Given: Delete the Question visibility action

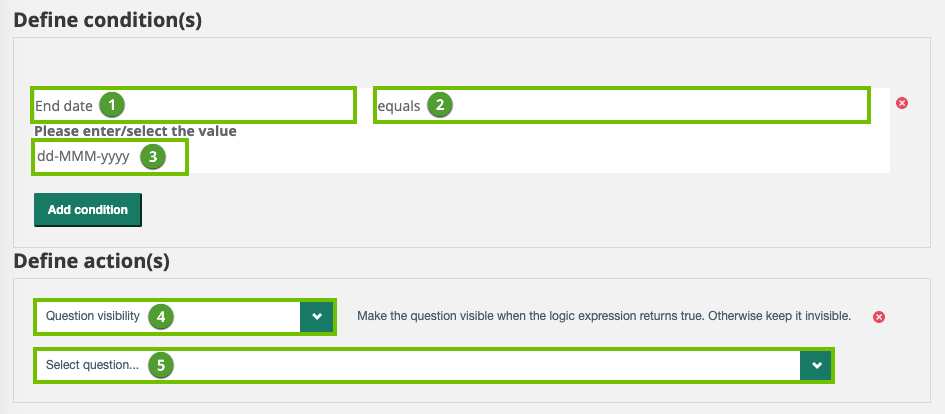Looking at the screenshot, I should click(x=879, y=317).
